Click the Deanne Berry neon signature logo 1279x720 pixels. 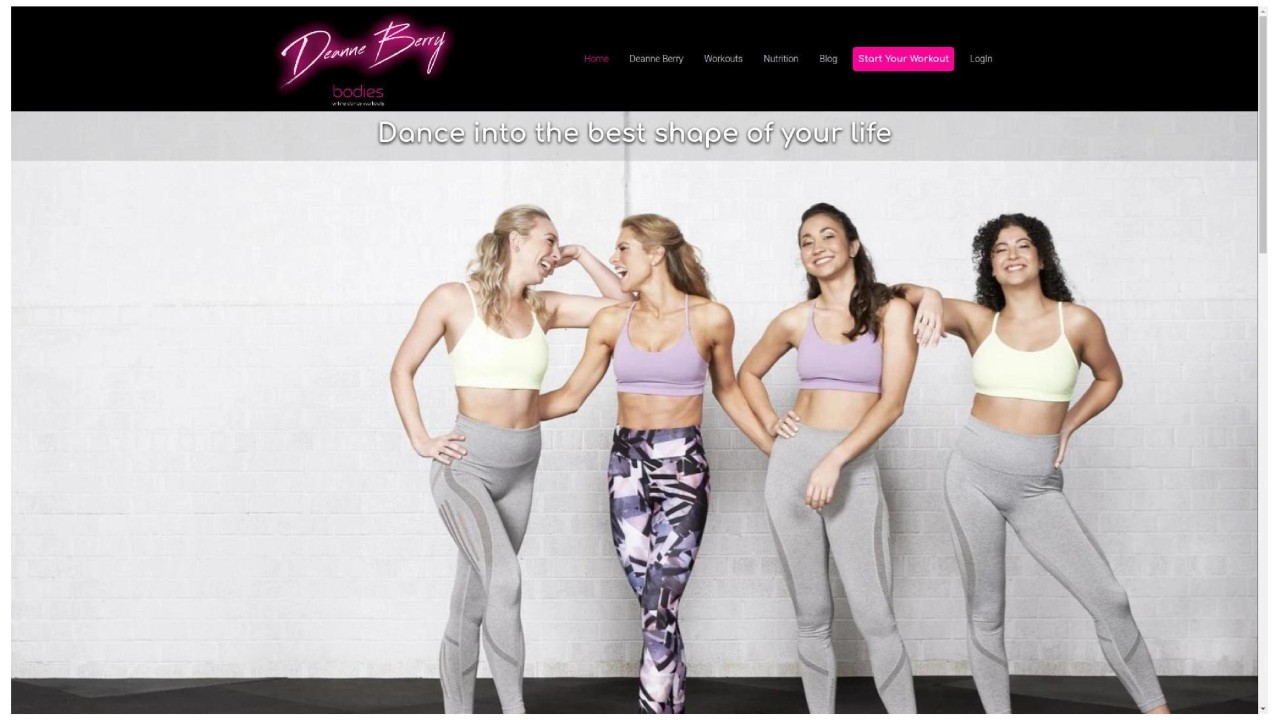tap(364, 52)
